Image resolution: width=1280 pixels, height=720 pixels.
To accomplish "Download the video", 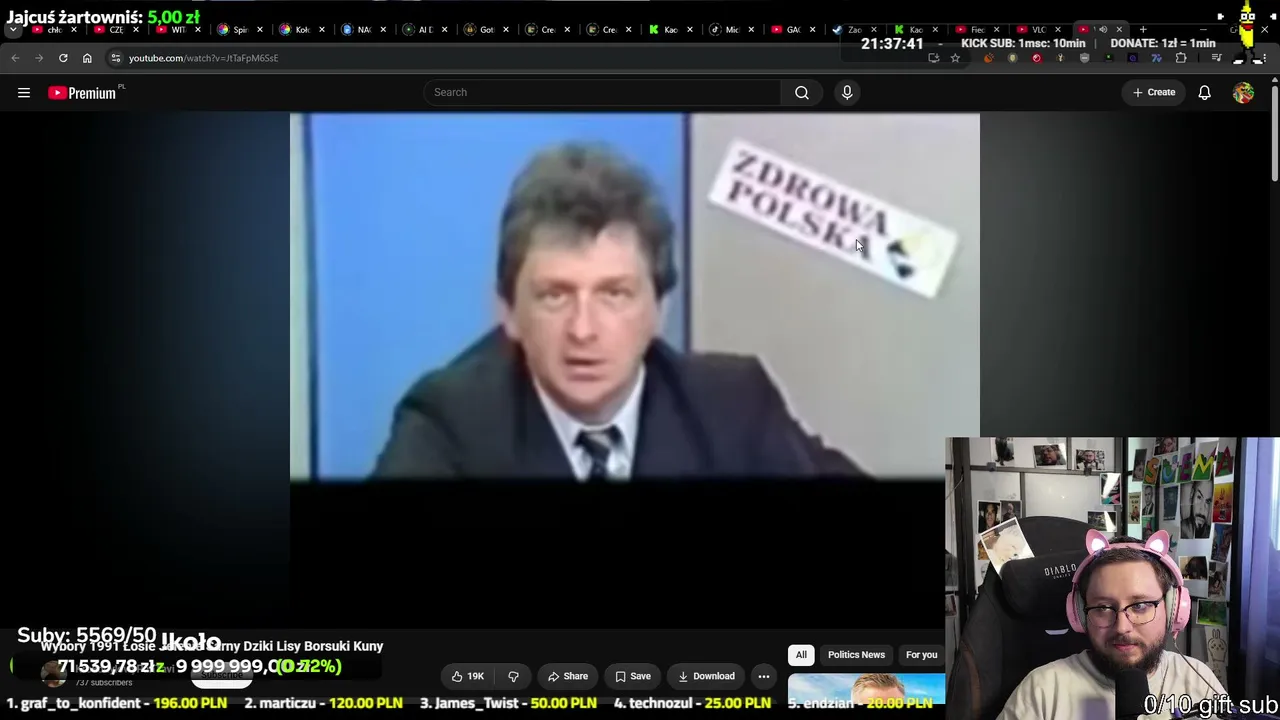I will 706,676.
